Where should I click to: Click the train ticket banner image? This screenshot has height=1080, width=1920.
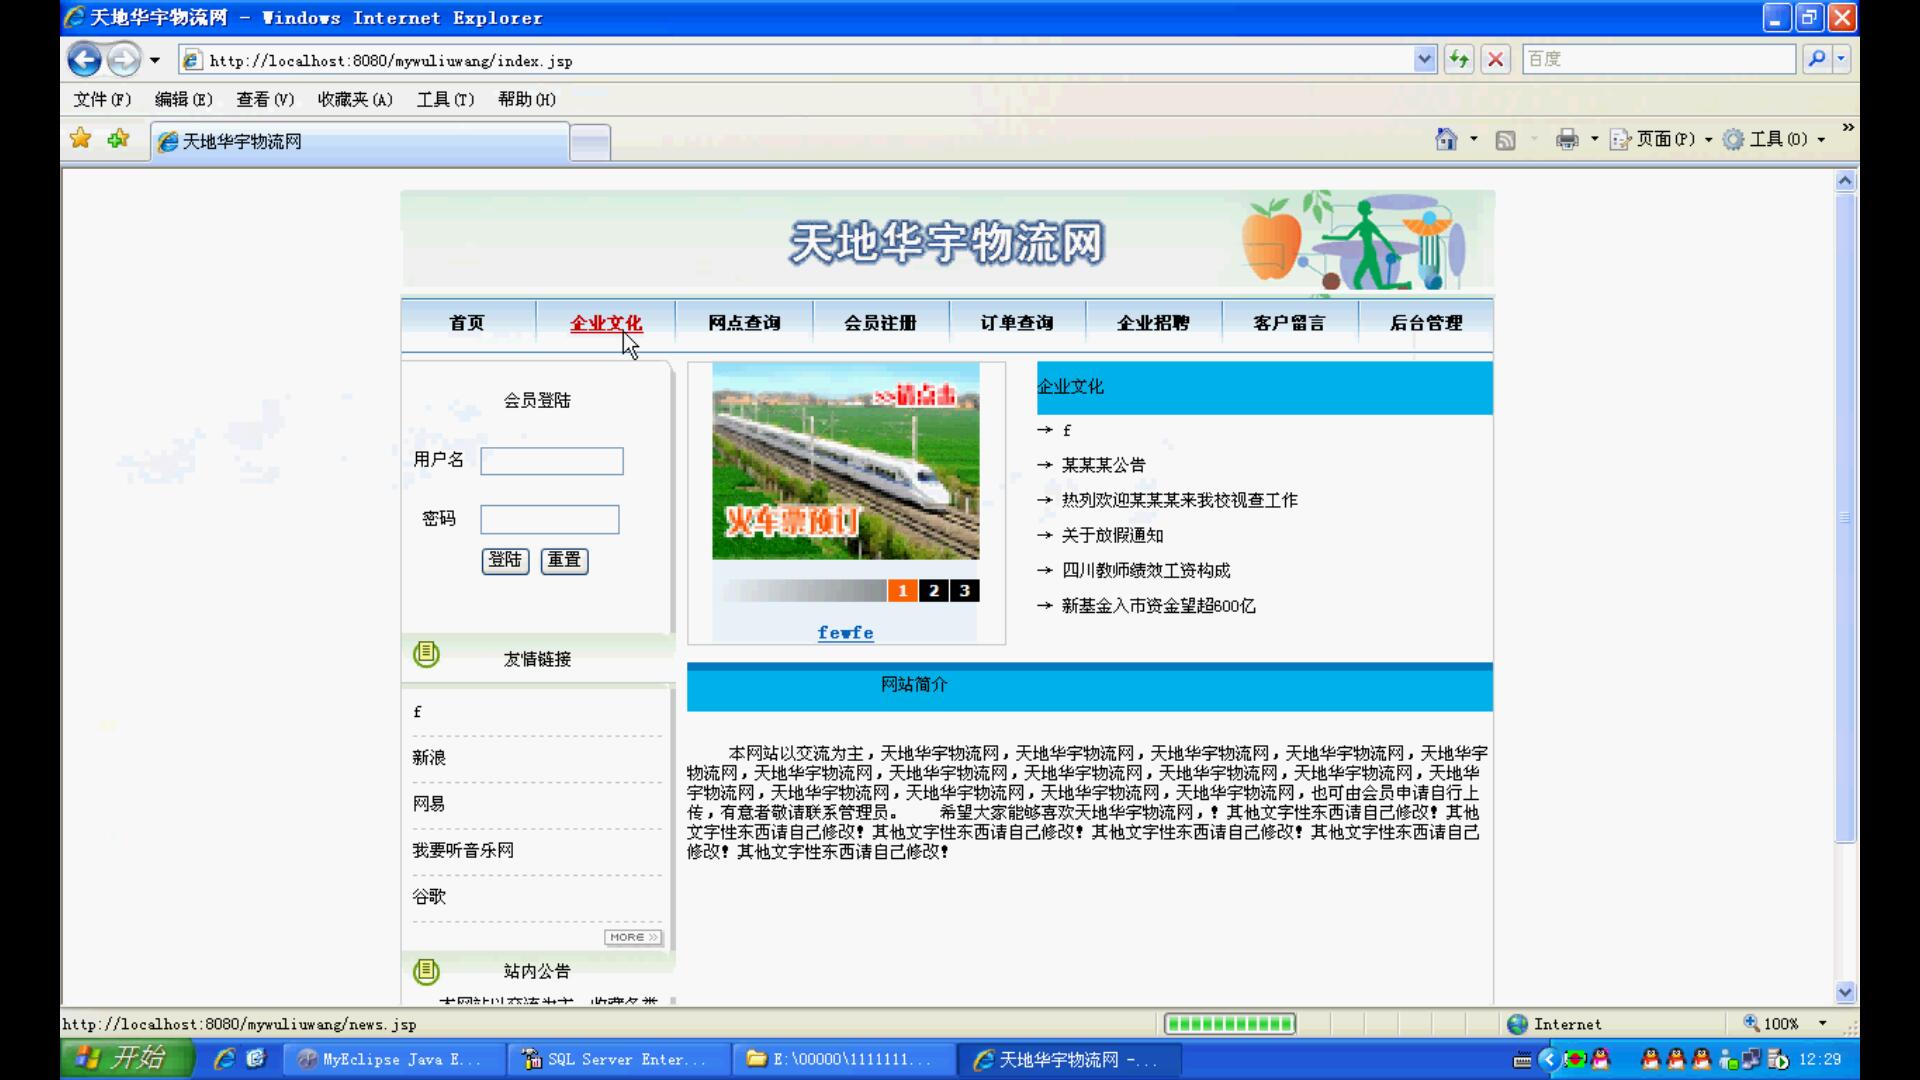click(846, 461)
